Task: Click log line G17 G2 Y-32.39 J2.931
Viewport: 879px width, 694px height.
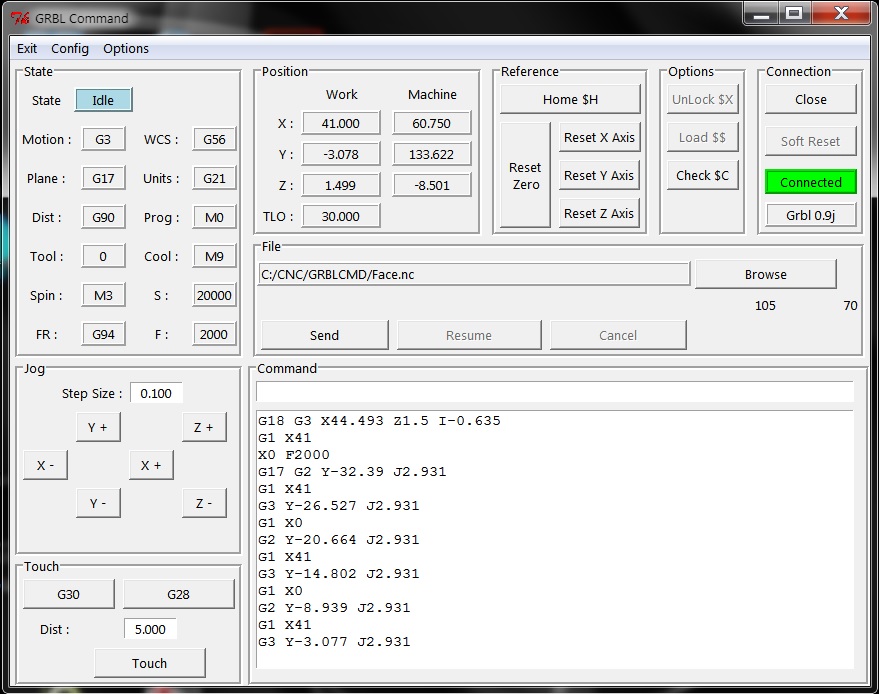Action: [352, 472]
